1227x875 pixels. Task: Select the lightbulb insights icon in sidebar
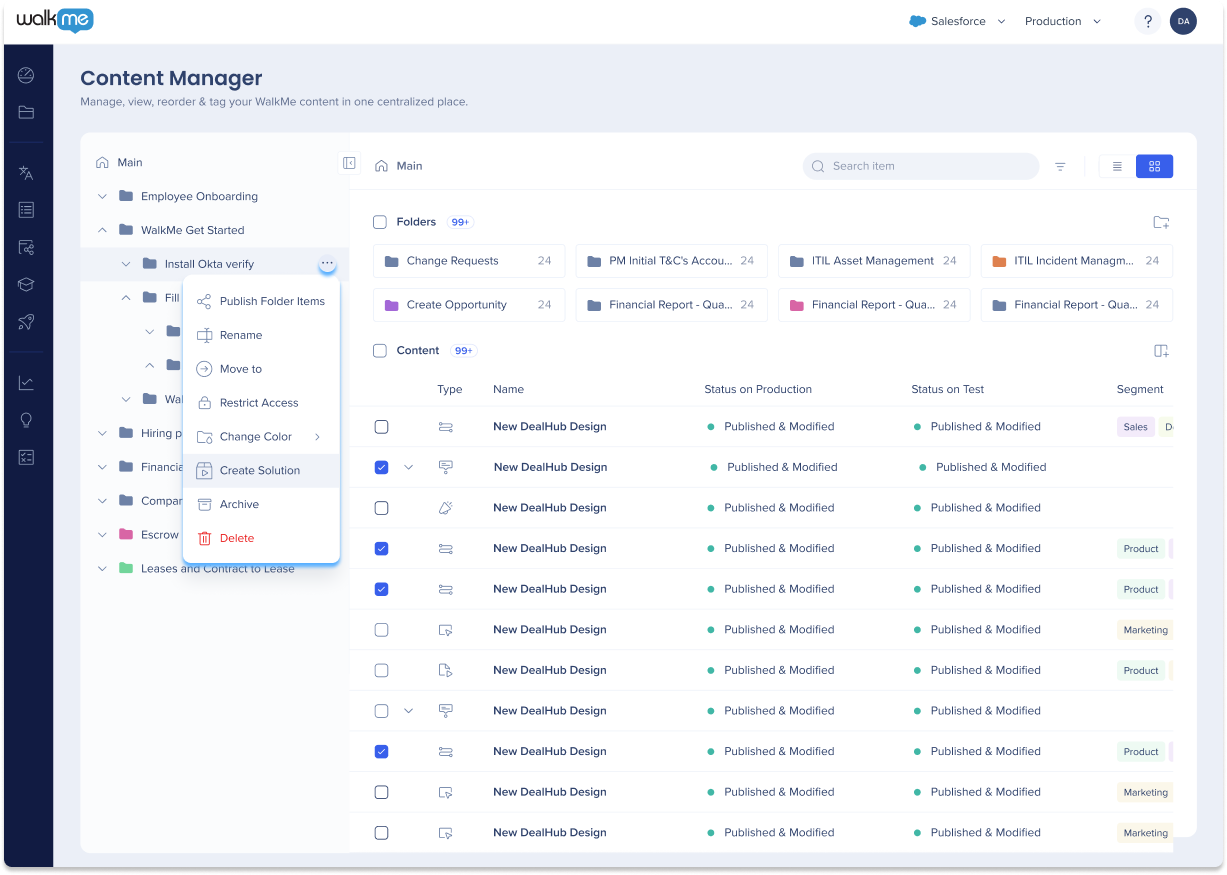[26, 419]
